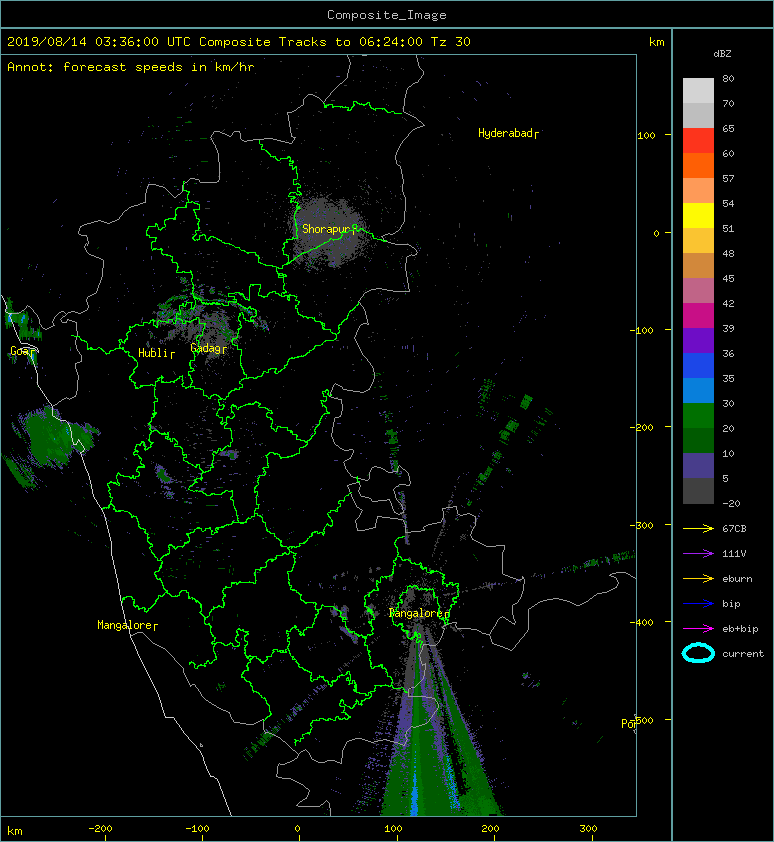Pick the yellow 54 dBZ color swatch
Viewport: 774px width, 842px height.
pyautogui.click(x=698, y=215)
